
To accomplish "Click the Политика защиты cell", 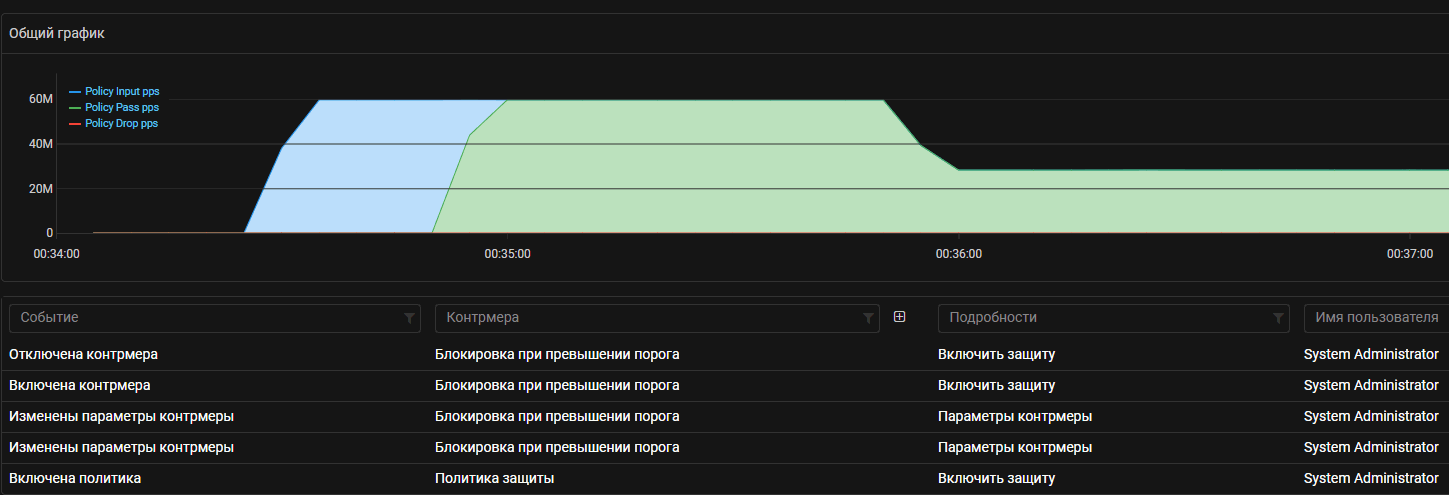I will (x=494, y=478).
